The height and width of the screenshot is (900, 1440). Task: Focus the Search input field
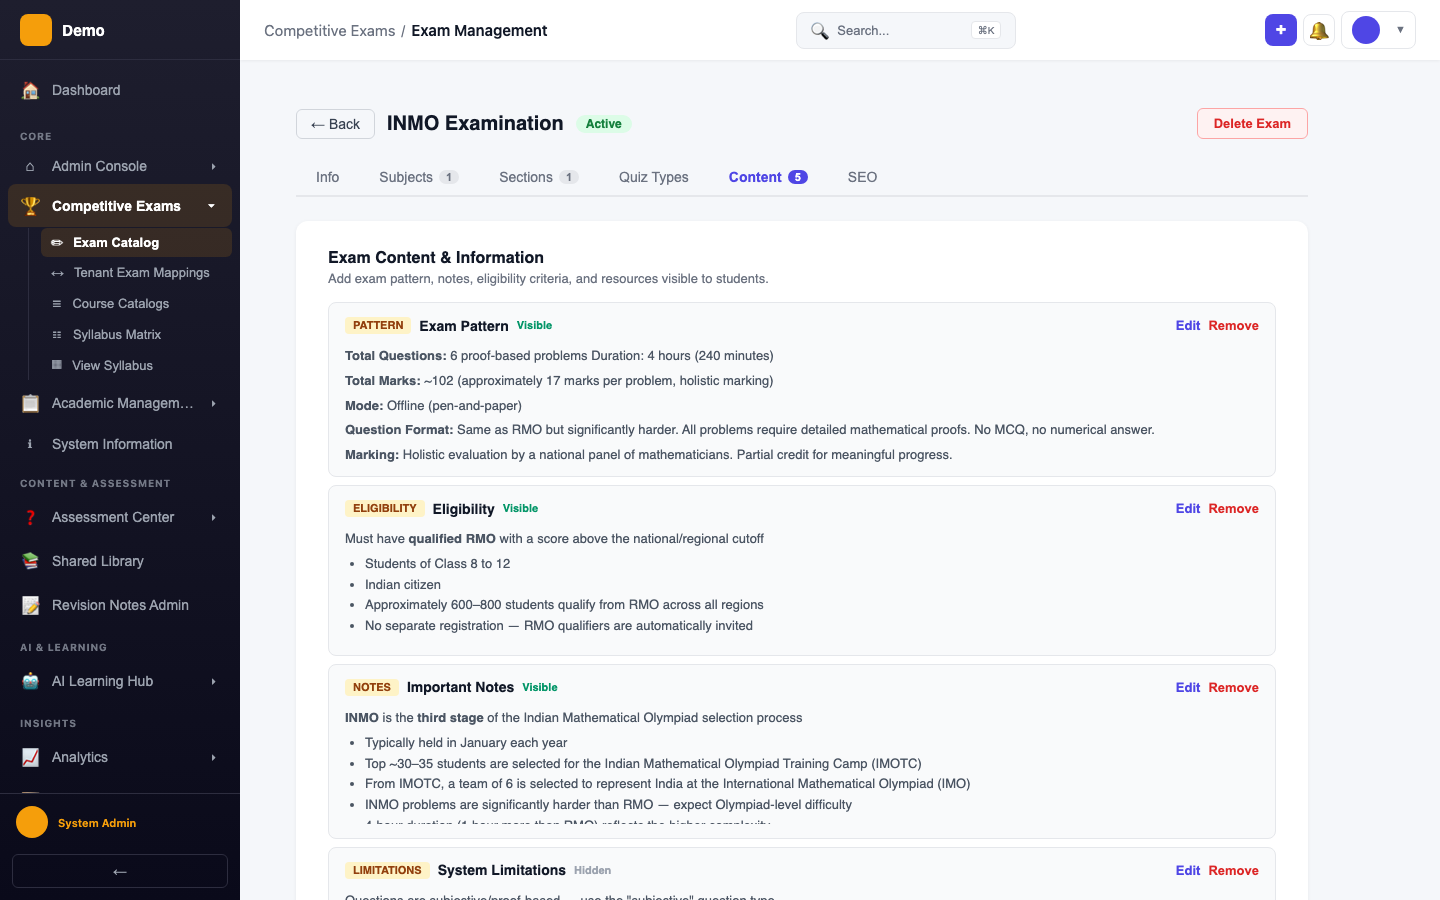(x=906, y=31)
